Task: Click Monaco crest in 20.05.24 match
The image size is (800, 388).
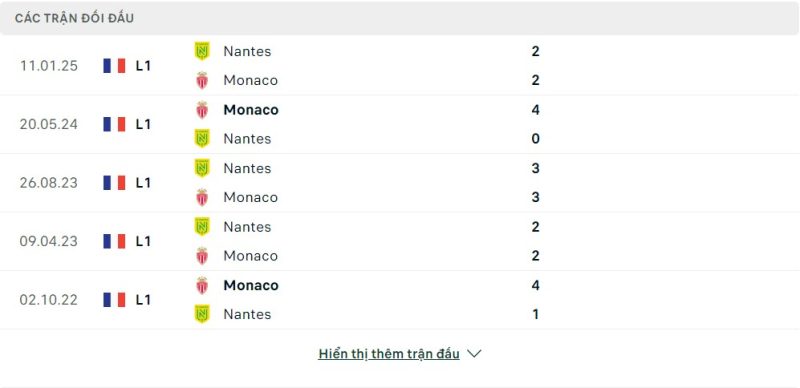Action: (x=202, y=110)
